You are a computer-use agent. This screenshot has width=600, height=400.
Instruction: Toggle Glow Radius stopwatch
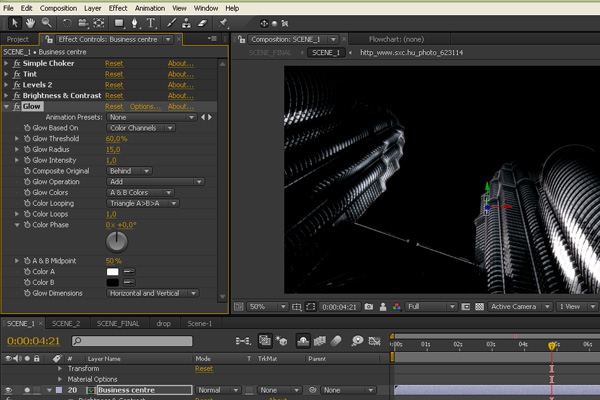click(x=27, y=149)
